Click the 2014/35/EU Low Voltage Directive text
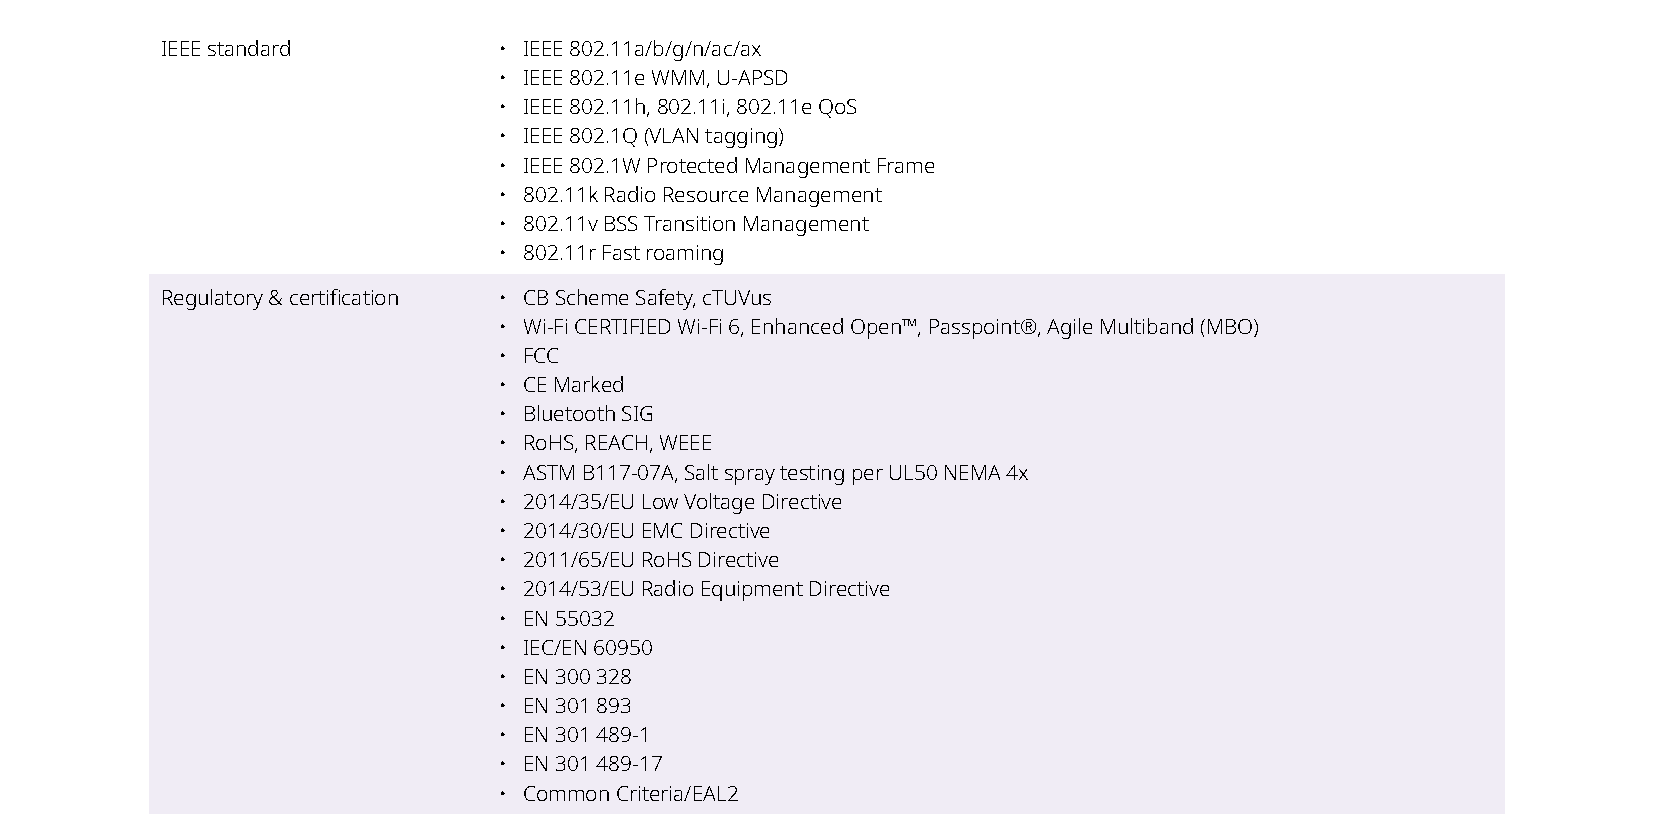The height and width of the screenshot is (814, 1654). click(x=682, y=502)
